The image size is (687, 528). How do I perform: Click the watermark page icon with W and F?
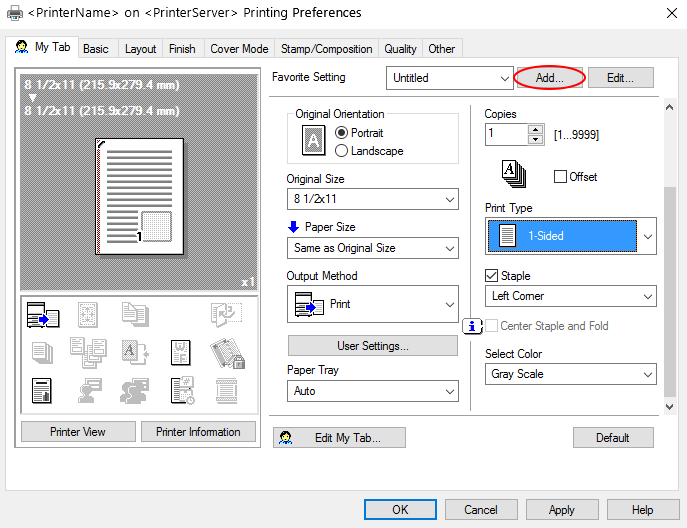tap(181, 352)
